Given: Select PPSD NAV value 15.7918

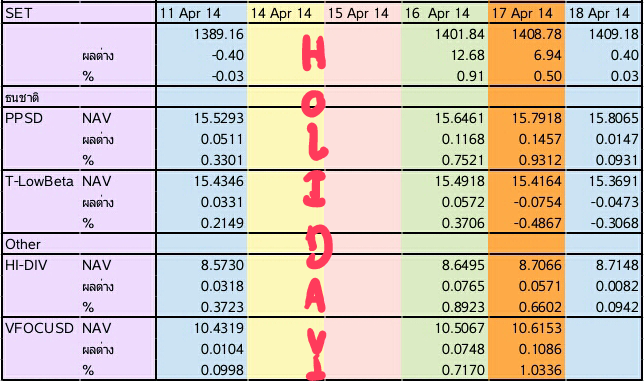Looking at the screenshot, I should (x=536, y=118).
